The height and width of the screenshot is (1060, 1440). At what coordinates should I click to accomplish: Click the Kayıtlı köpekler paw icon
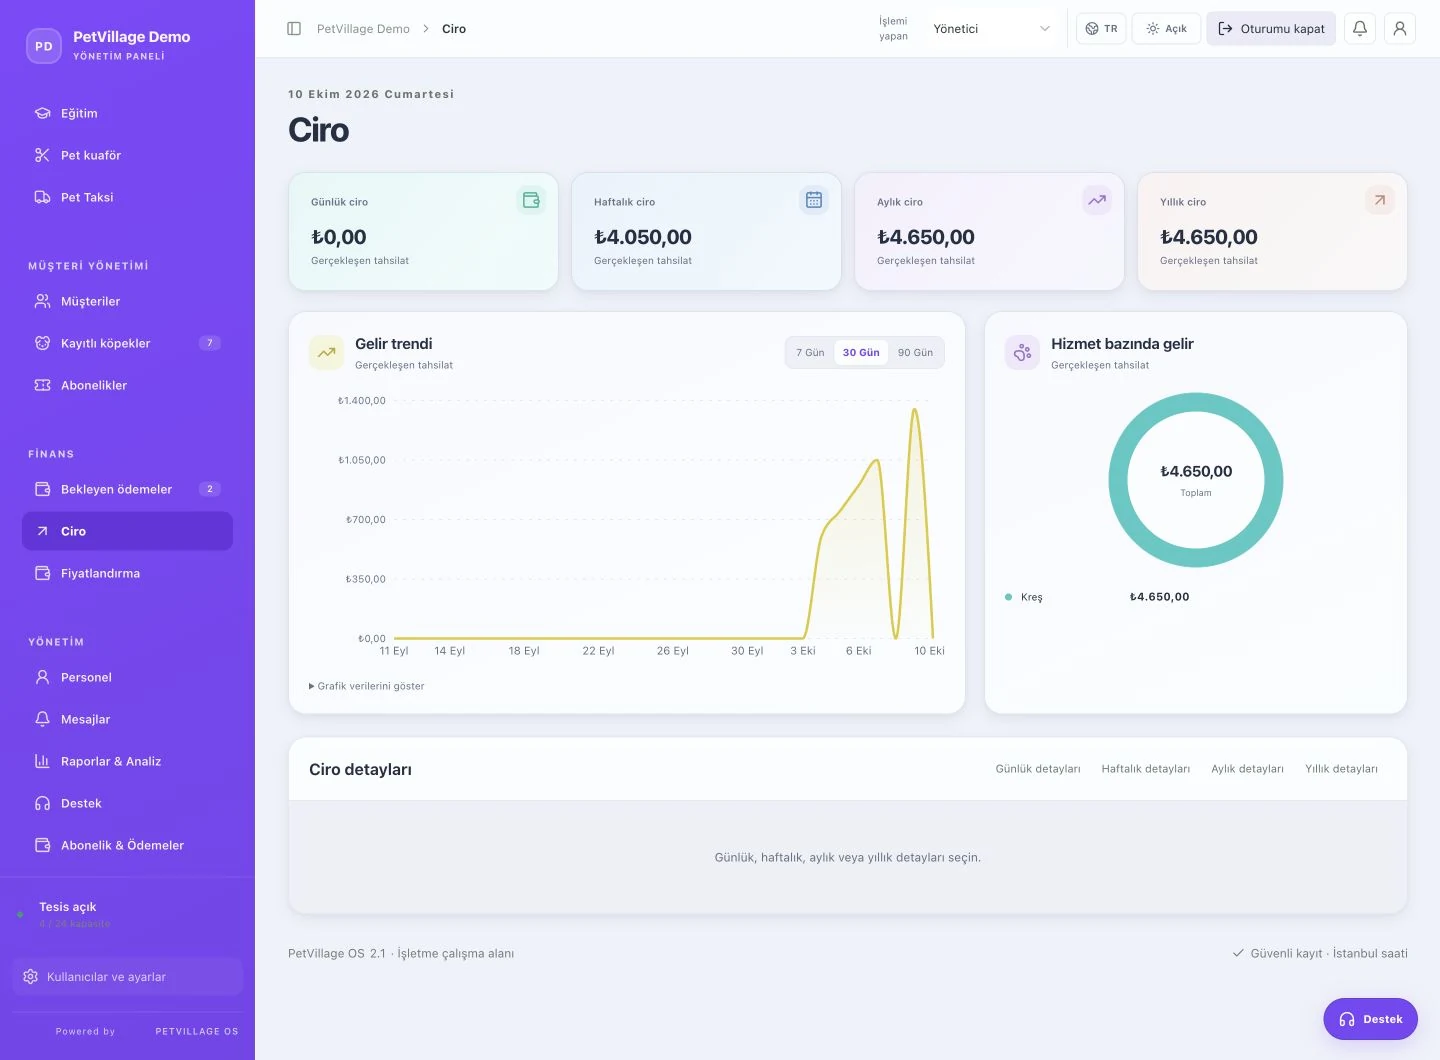[42, 343]
